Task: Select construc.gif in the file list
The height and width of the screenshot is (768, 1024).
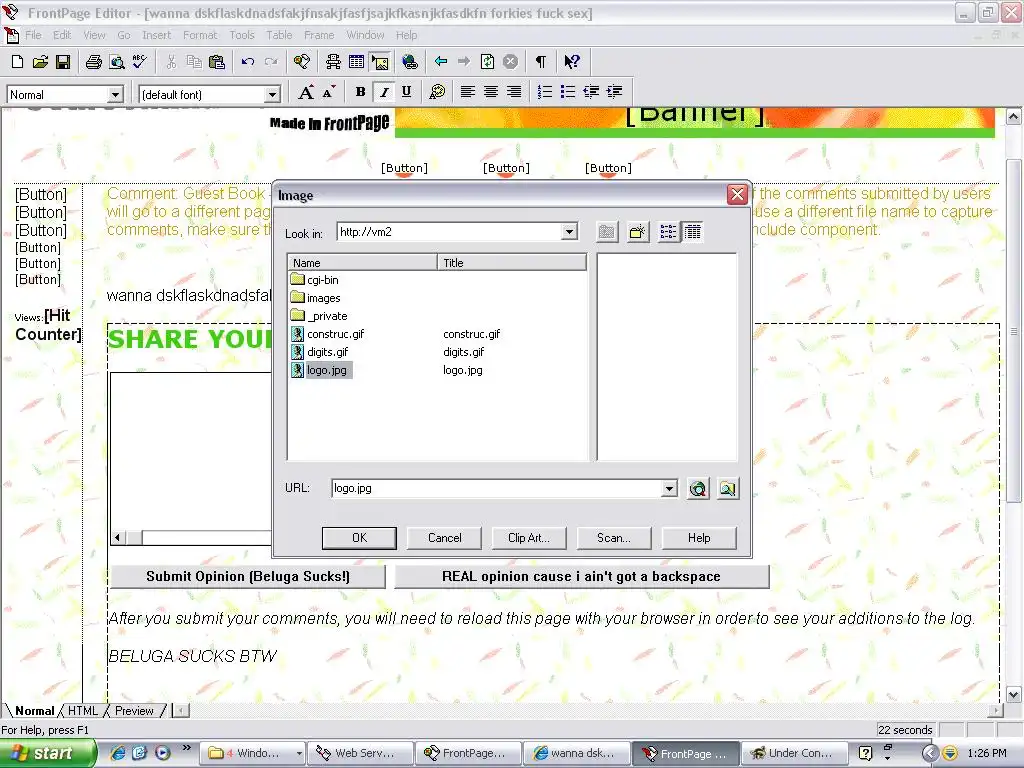Action: [x=328, y=334]
